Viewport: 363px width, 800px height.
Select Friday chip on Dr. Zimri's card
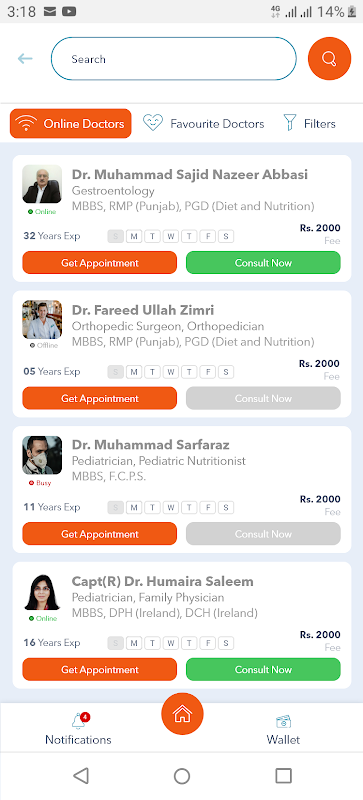point(207,372)
